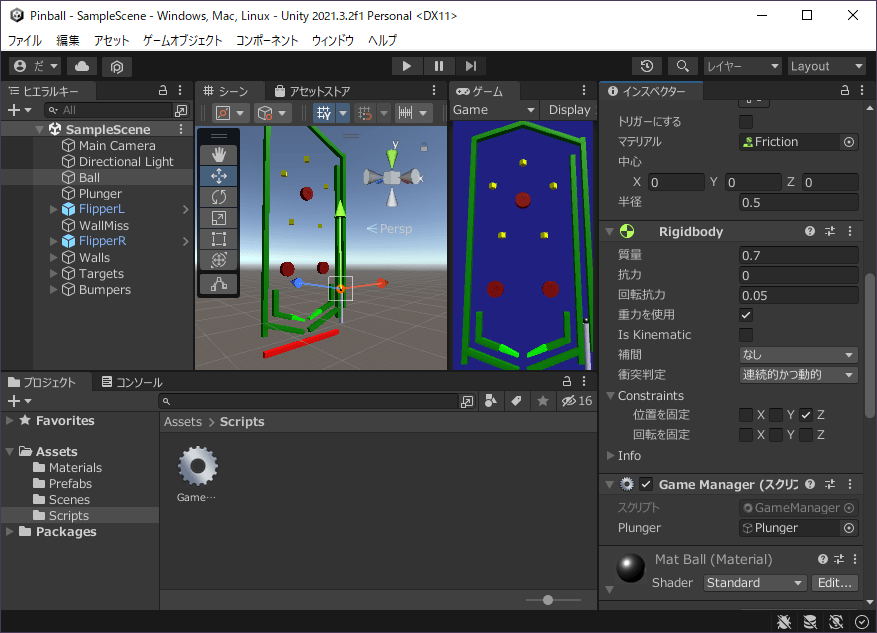The width and height of the screenshot is (877, 633).
Task: Open the Layout dropdown
Action: pyautogui.click(x=826, y=66)
